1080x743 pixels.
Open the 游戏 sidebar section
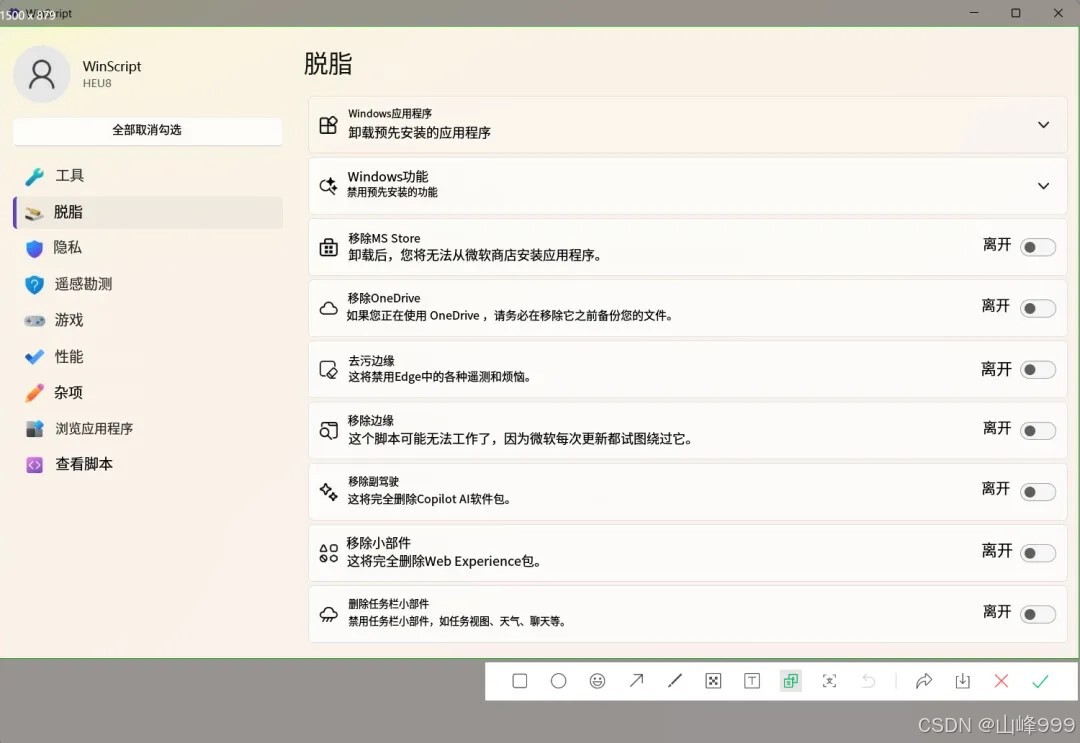[x=147, y=320]
